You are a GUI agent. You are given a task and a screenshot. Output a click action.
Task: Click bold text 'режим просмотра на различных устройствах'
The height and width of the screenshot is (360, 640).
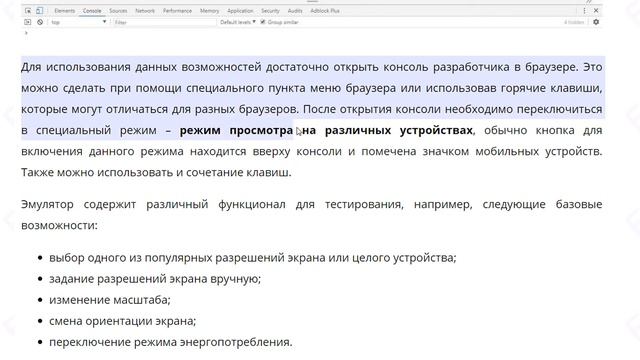[x=326, y=130]
